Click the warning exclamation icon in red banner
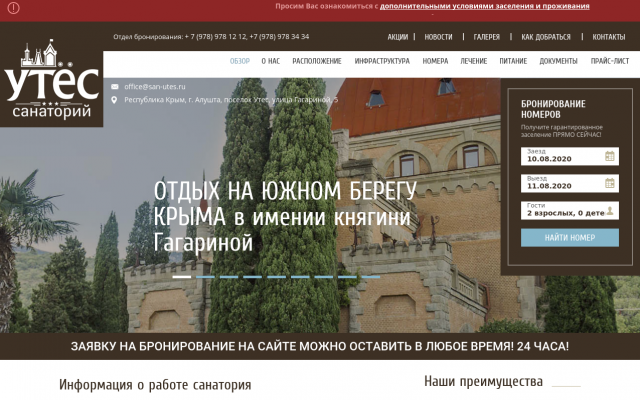The image size is (640, 400). point(13,8)
